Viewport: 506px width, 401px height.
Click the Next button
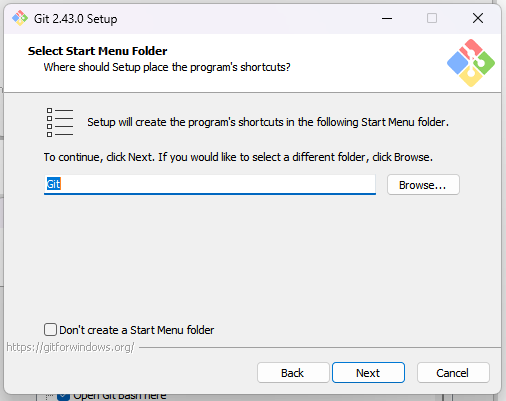(x=368, y=373)
